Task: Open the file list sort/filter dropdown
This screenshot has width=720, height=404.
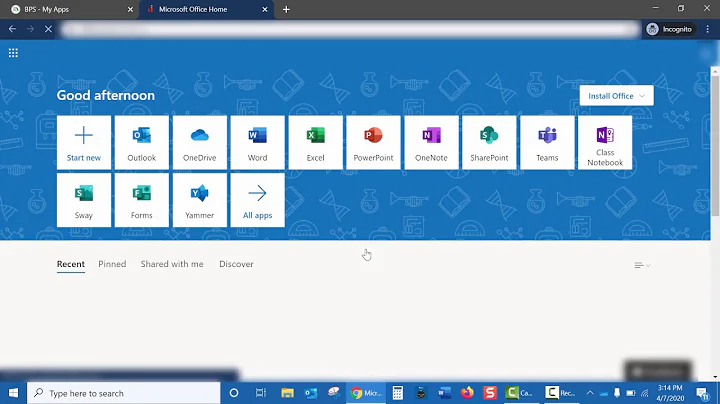Action: click(642, 265)
